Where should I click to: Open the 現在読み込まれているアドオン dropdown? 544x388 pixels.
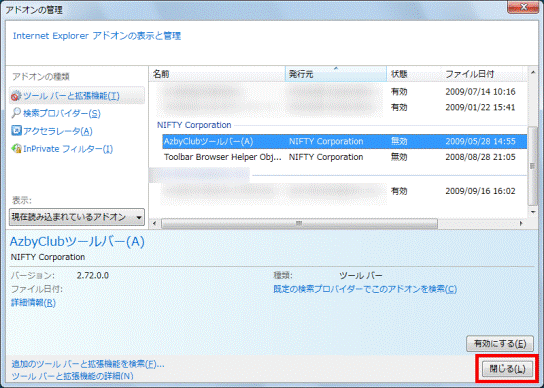[77, 217]
